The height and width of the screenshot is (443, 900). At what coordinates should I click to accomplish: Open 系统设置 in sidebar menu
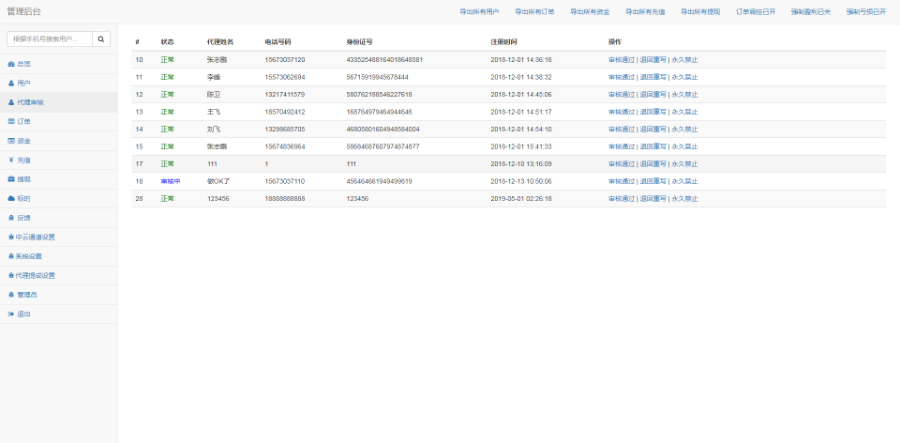pos(31,256)
